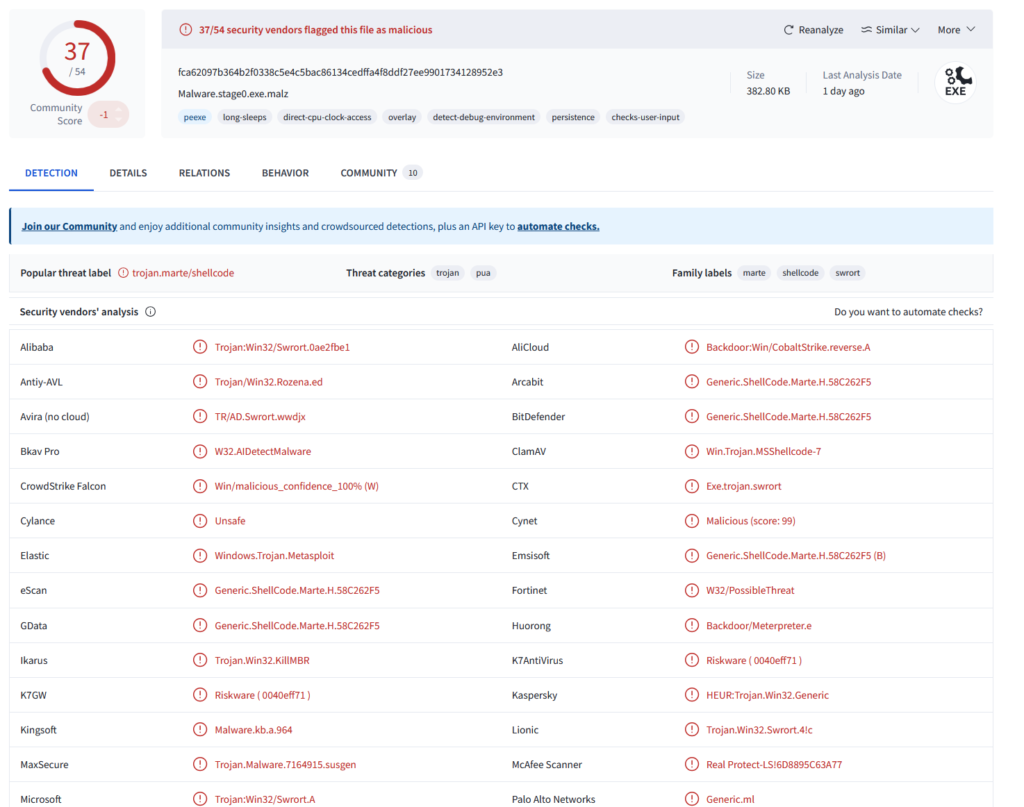Click the direct-cpu-clock-access tag

pos(327,118)
